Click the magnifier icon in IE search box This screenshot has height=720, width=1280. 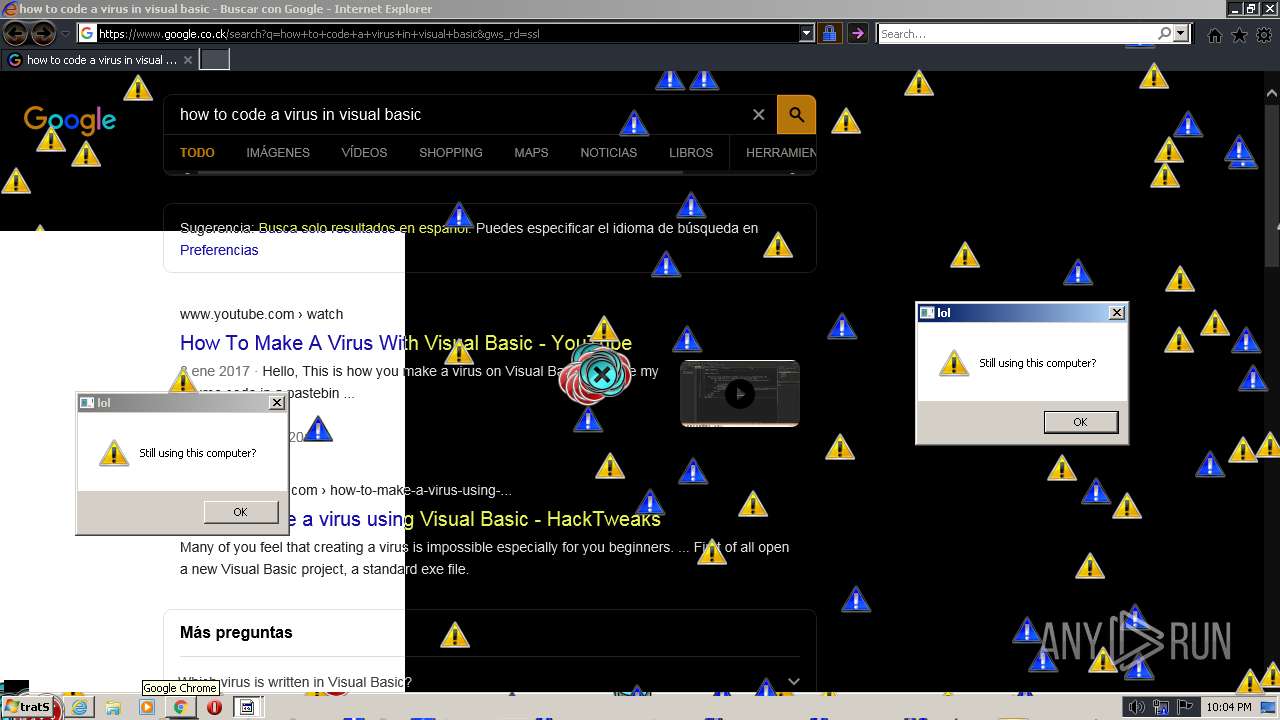(x=1164, y=33)
